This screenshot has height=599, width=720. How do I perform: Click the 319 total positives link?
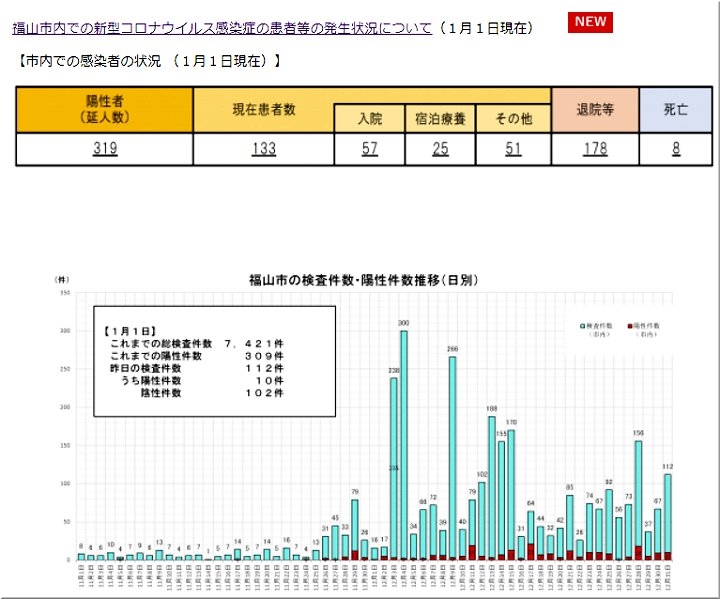(104, 149)
